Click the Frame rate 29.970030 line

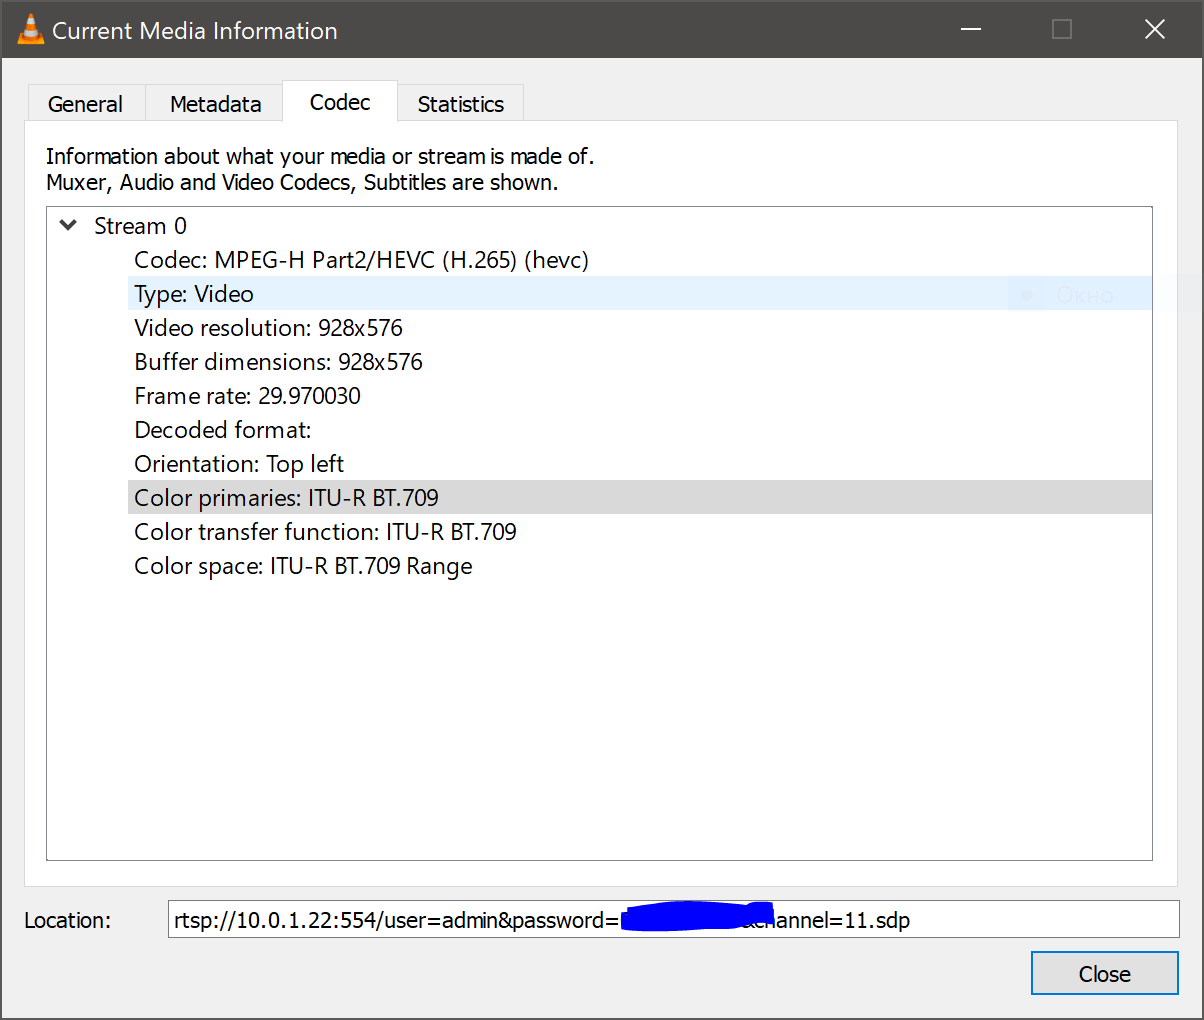pos(247,395)
